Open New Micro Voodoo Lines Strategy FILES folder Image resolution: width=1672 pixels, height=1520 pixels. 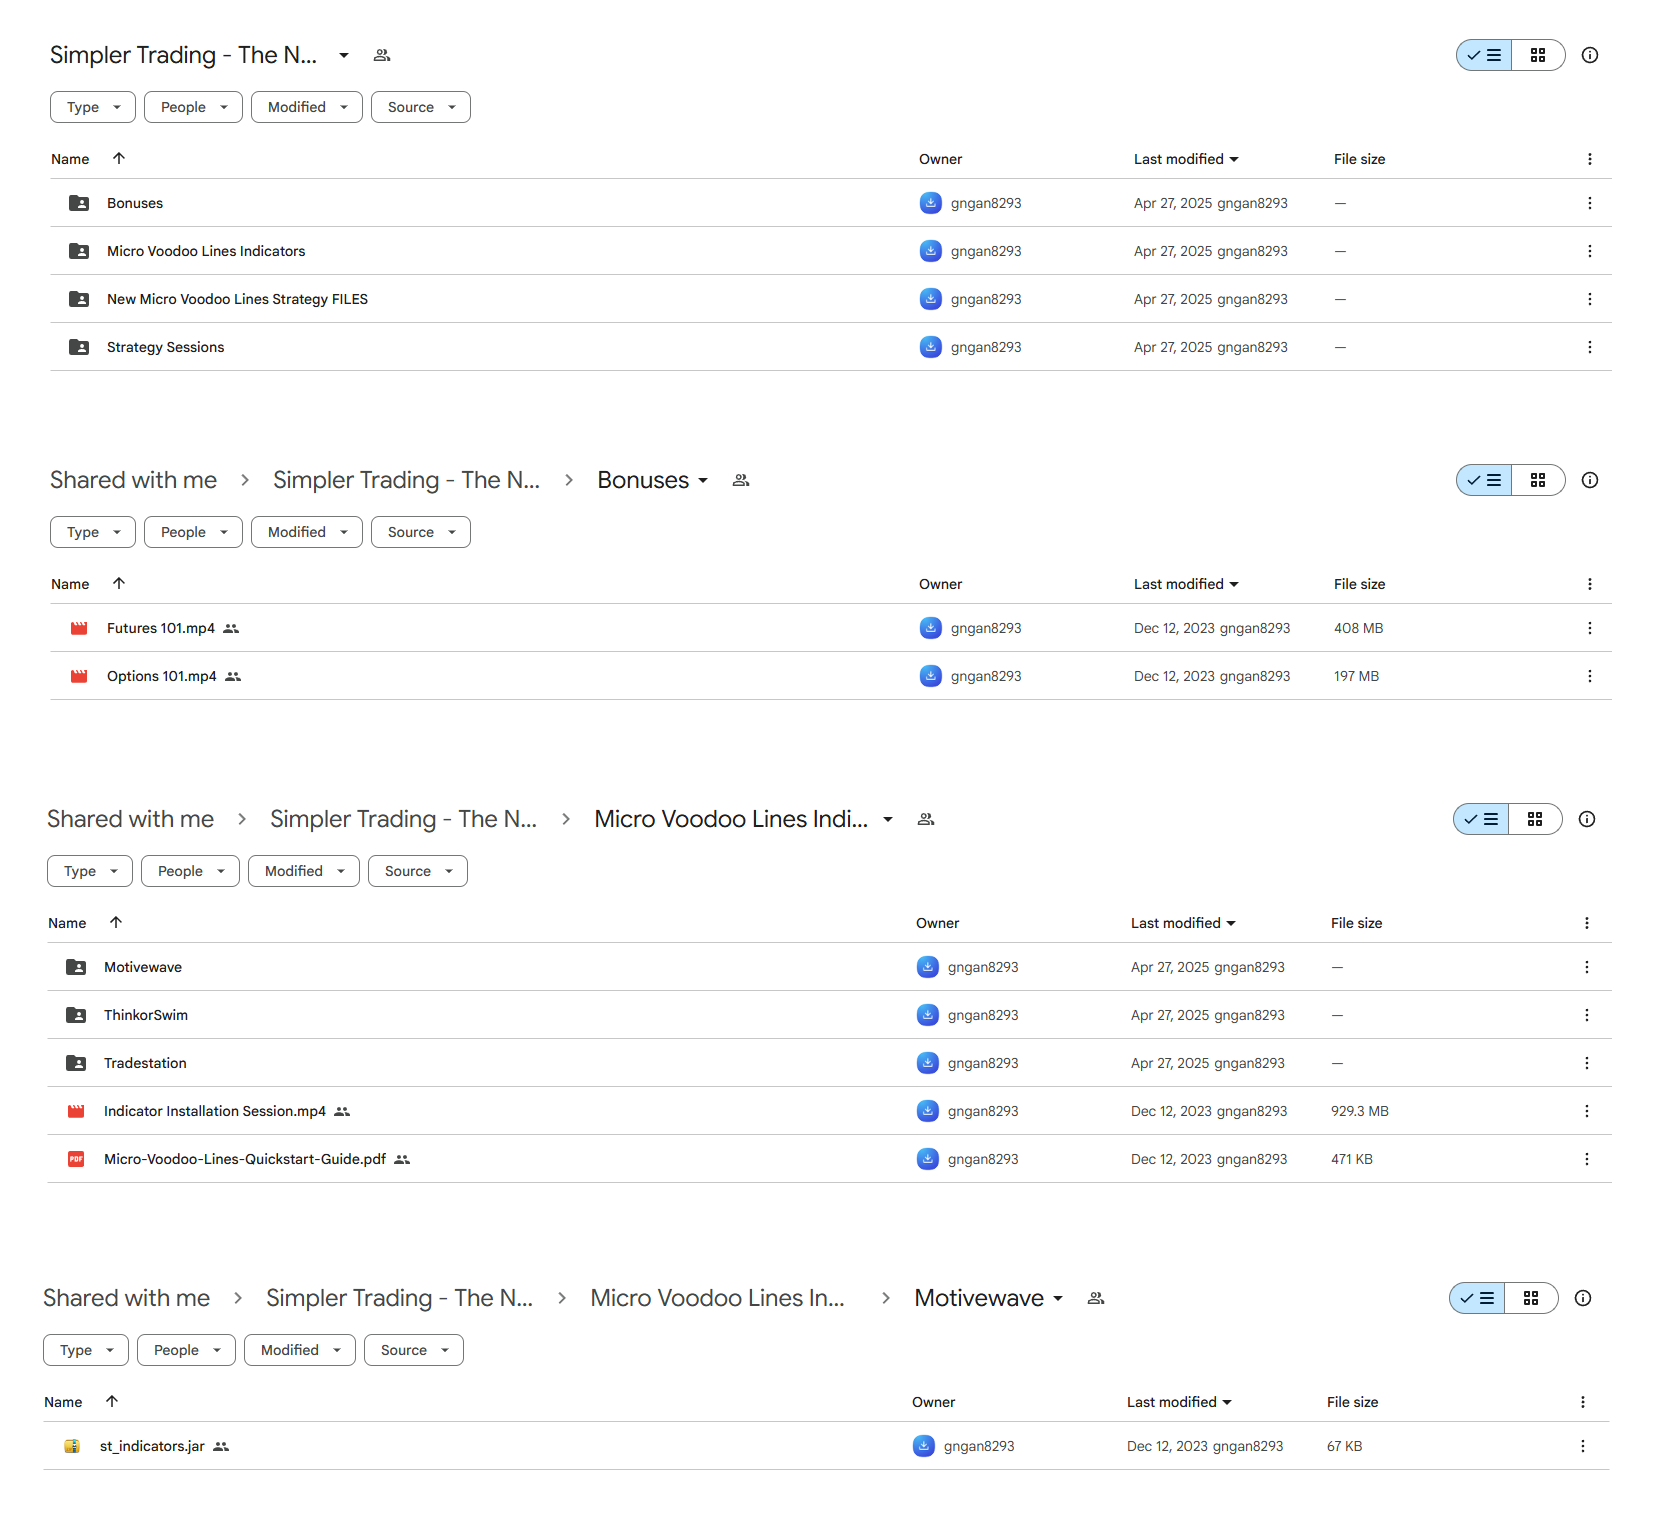click(830, 299)
